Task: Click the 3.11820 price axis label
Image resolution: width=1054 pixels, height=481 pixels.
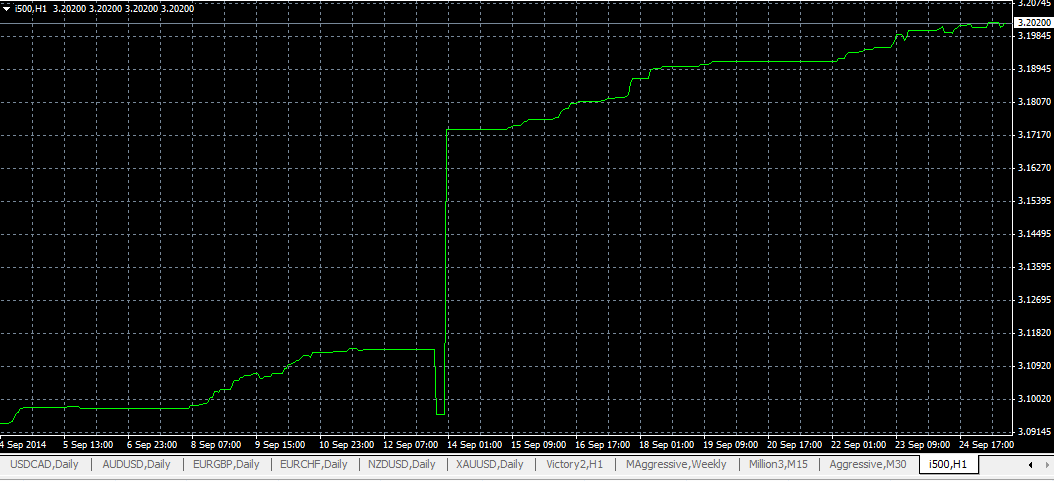Action: [x=1034, y=333]
